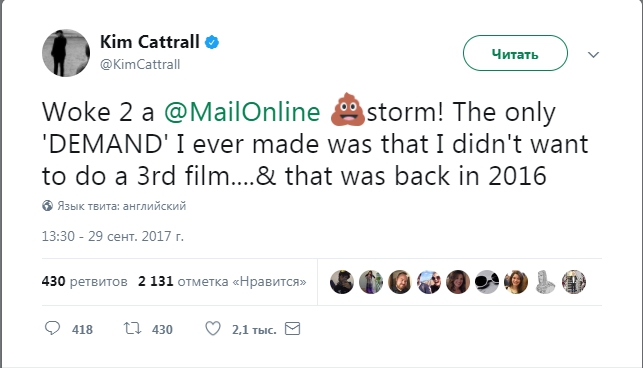Click first liker avatar in row
643x368 pixels.
pos(342,282)
